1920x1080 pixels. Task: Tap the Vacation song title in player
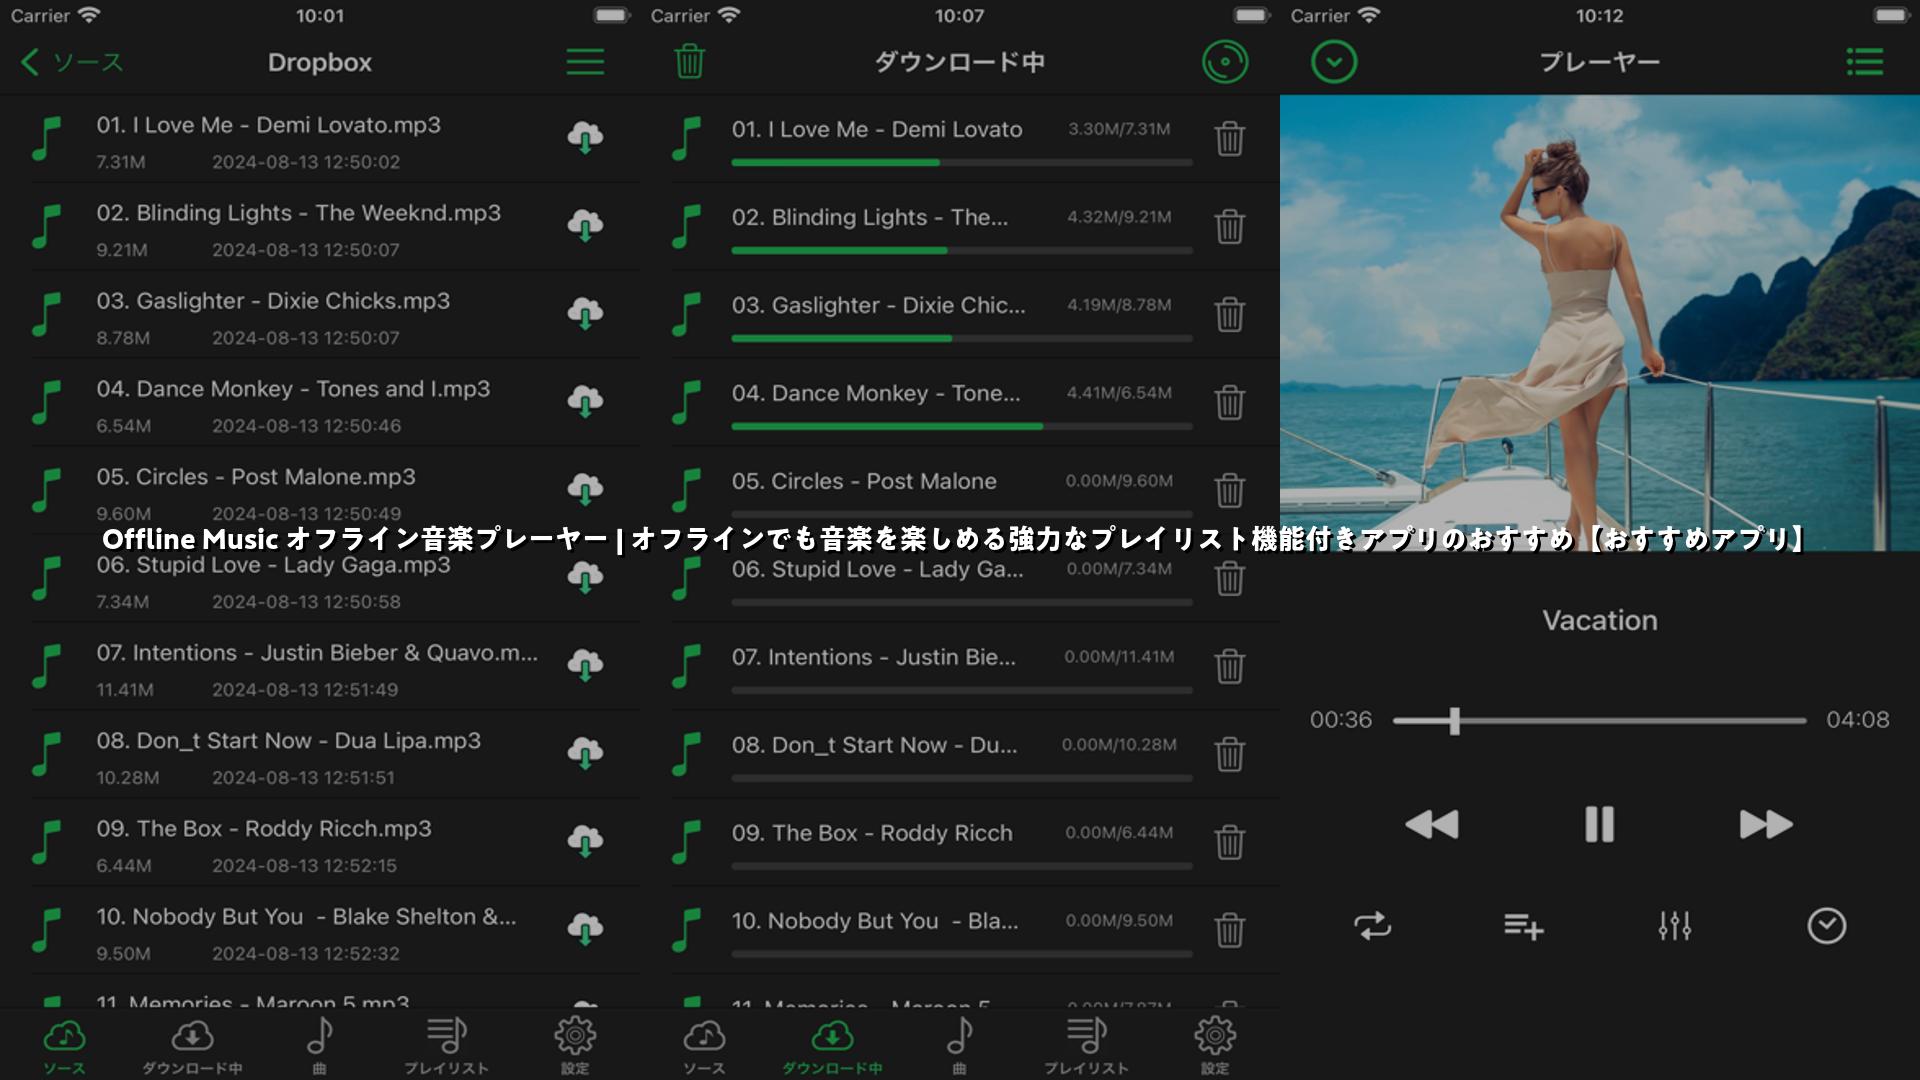point(1599,620)
